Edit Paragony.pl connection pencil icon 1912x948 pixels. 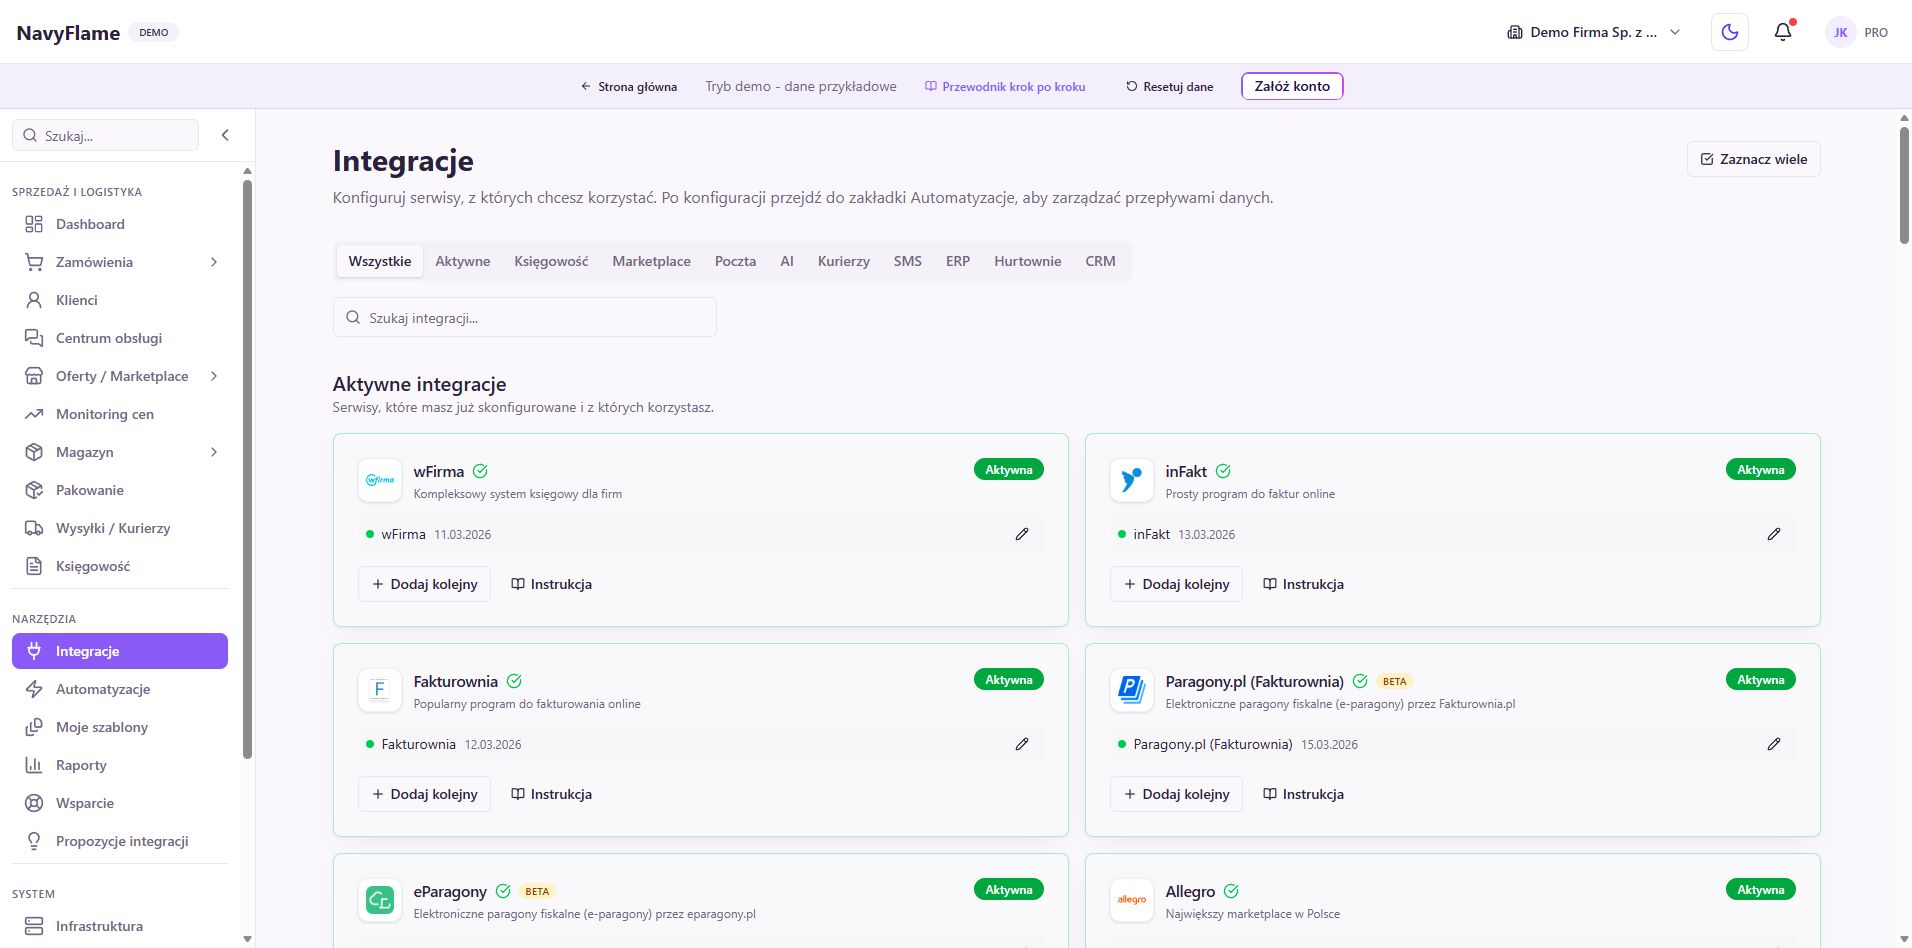pyautogui.click(x=1774, y=744)
